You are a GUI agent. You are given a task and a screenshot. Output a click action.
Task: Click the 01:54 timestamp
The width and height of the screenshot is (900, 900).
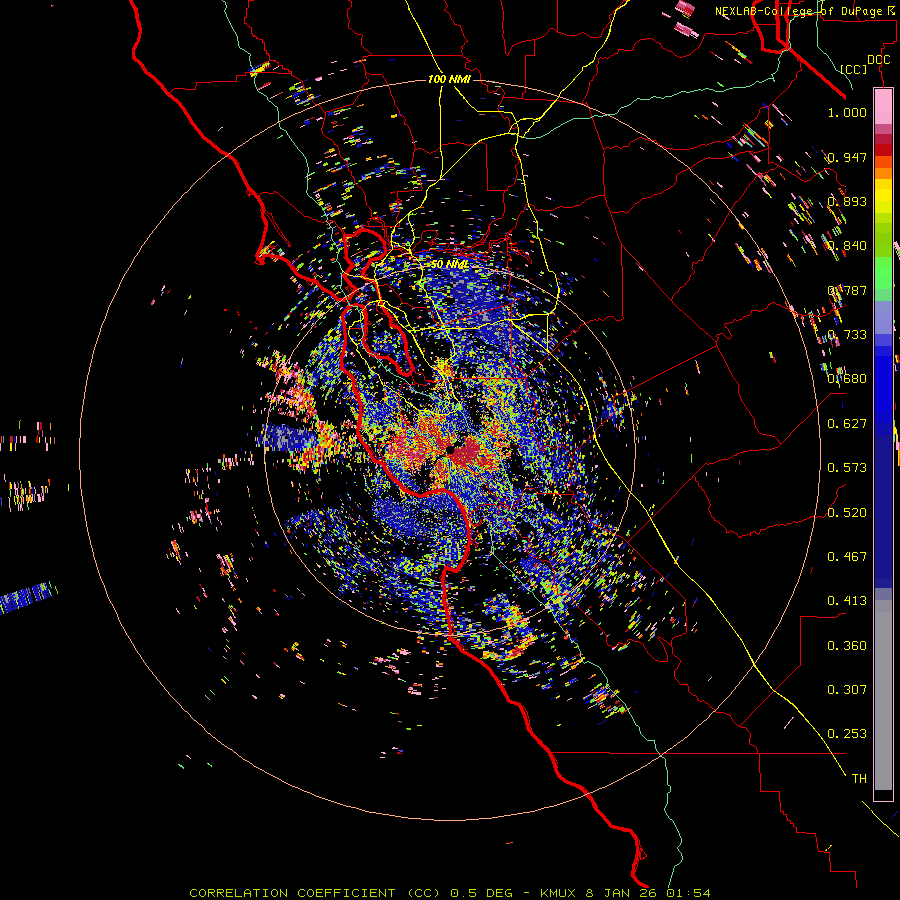click(x=688, y=893)
